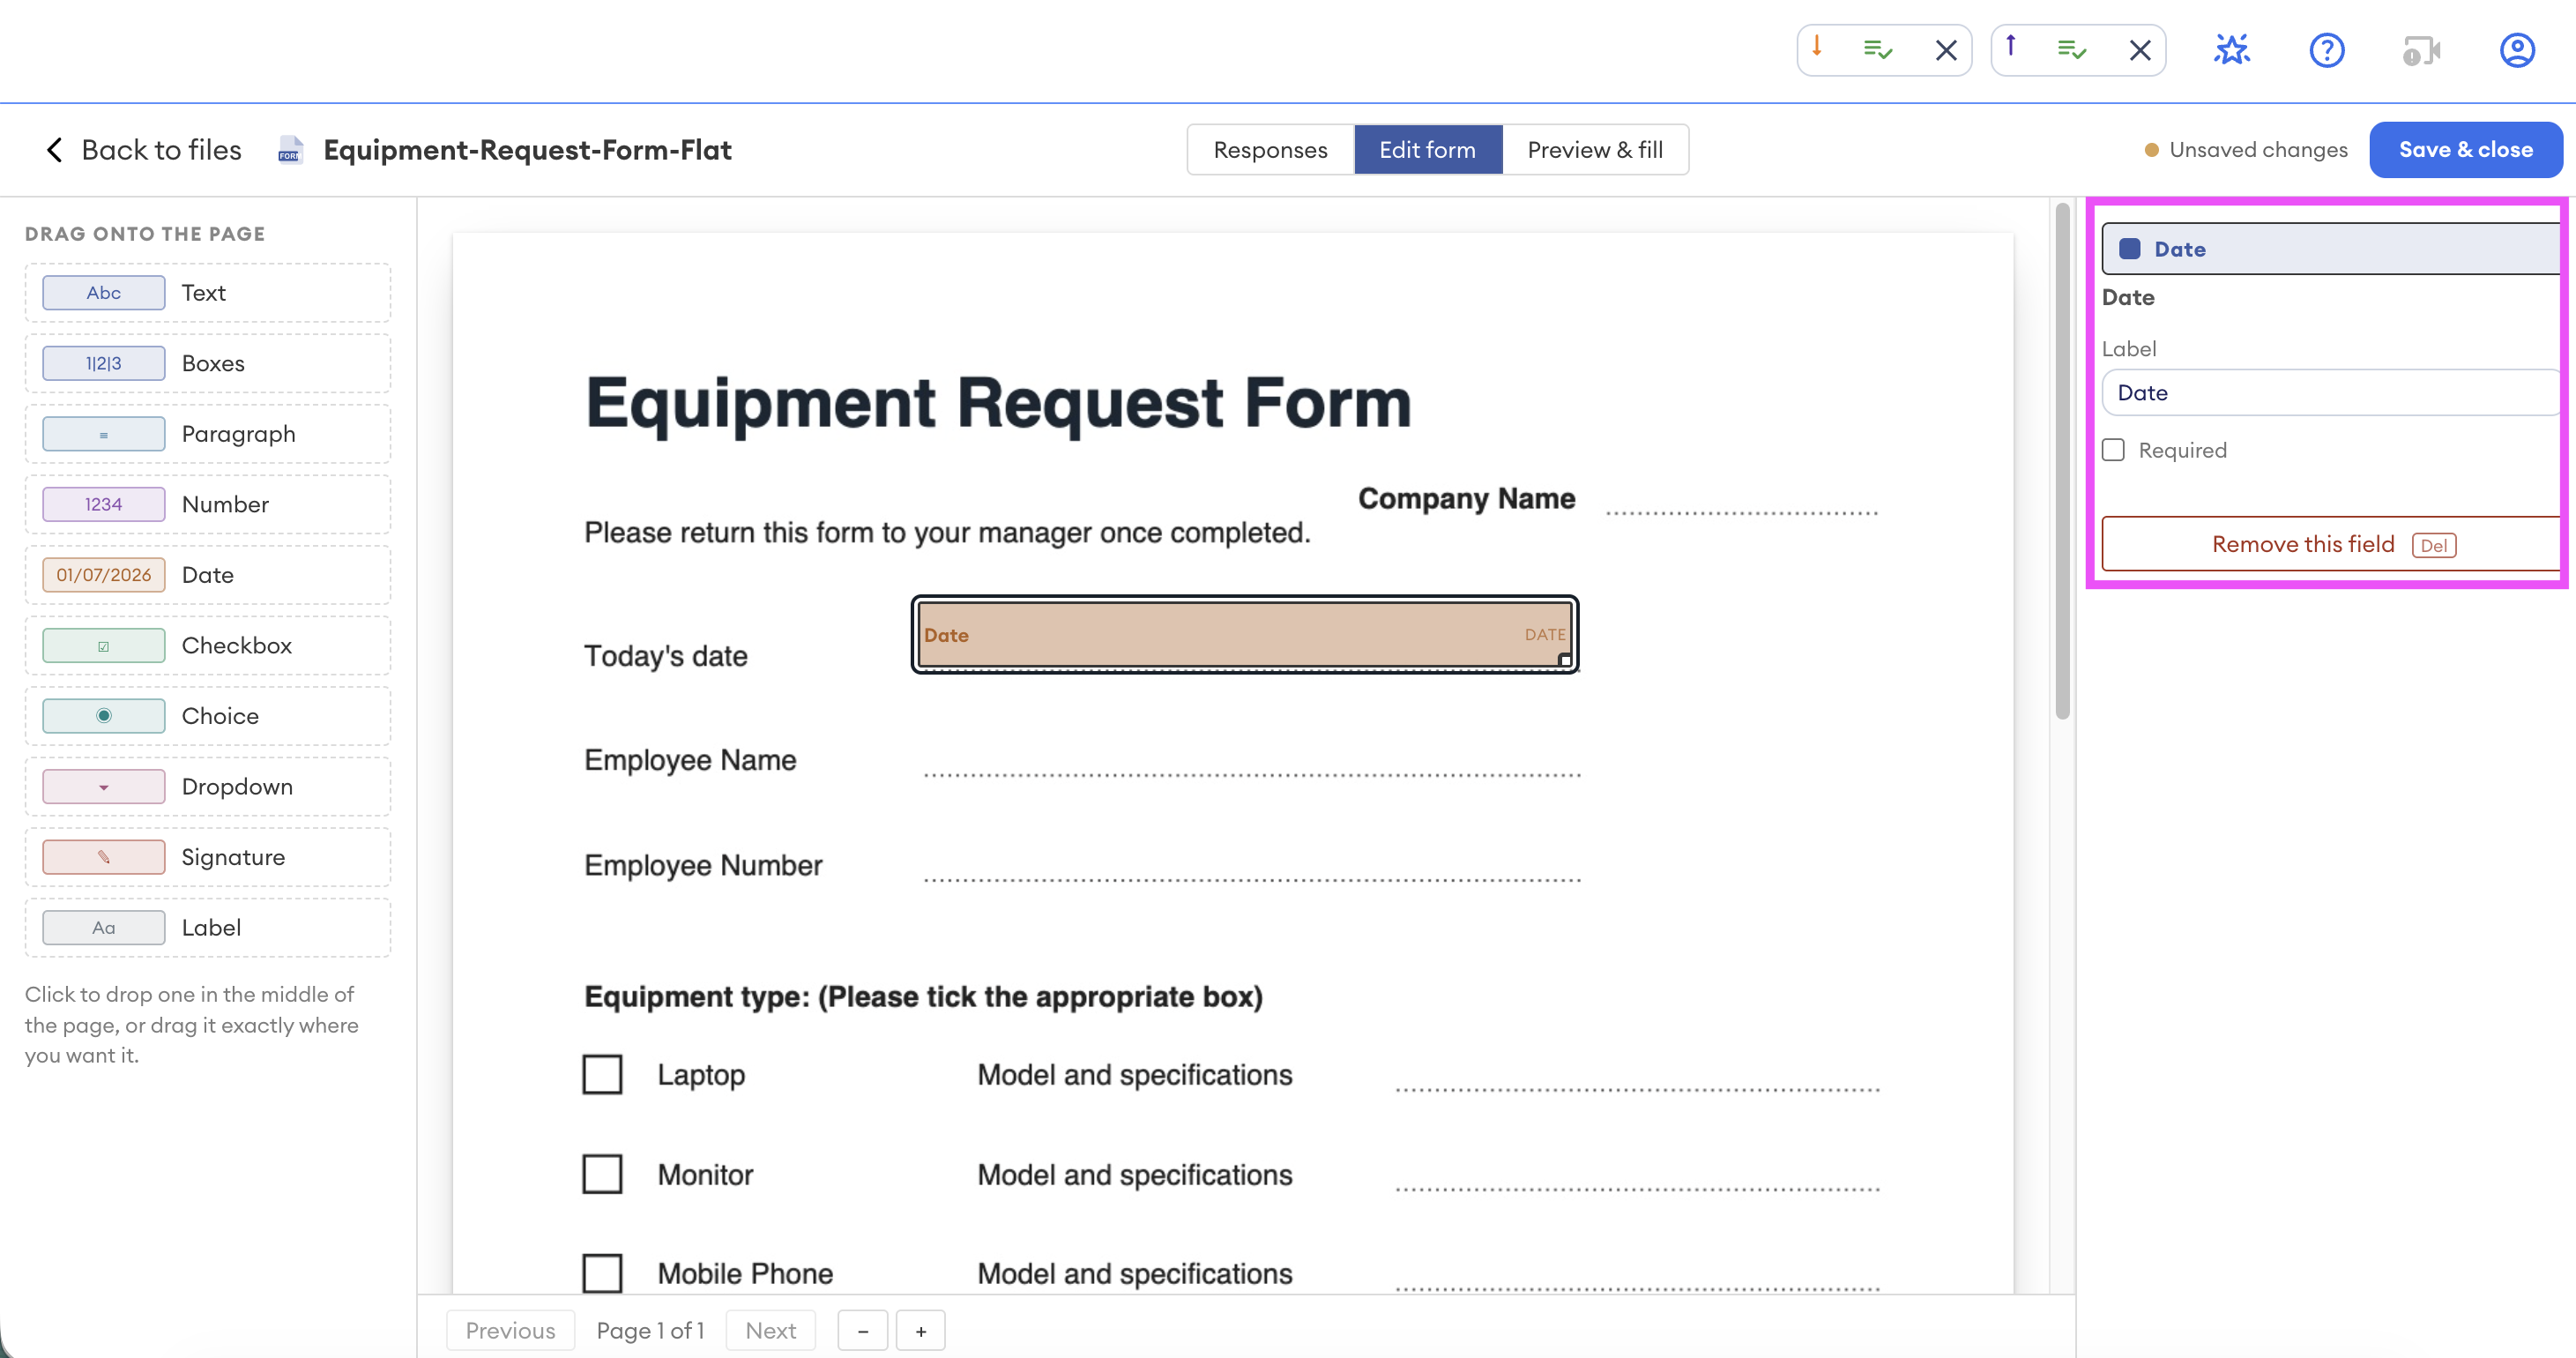Zoom in with the plus button
This screenshot has height=1358, width=2576.
click(x=921, y=1331)
